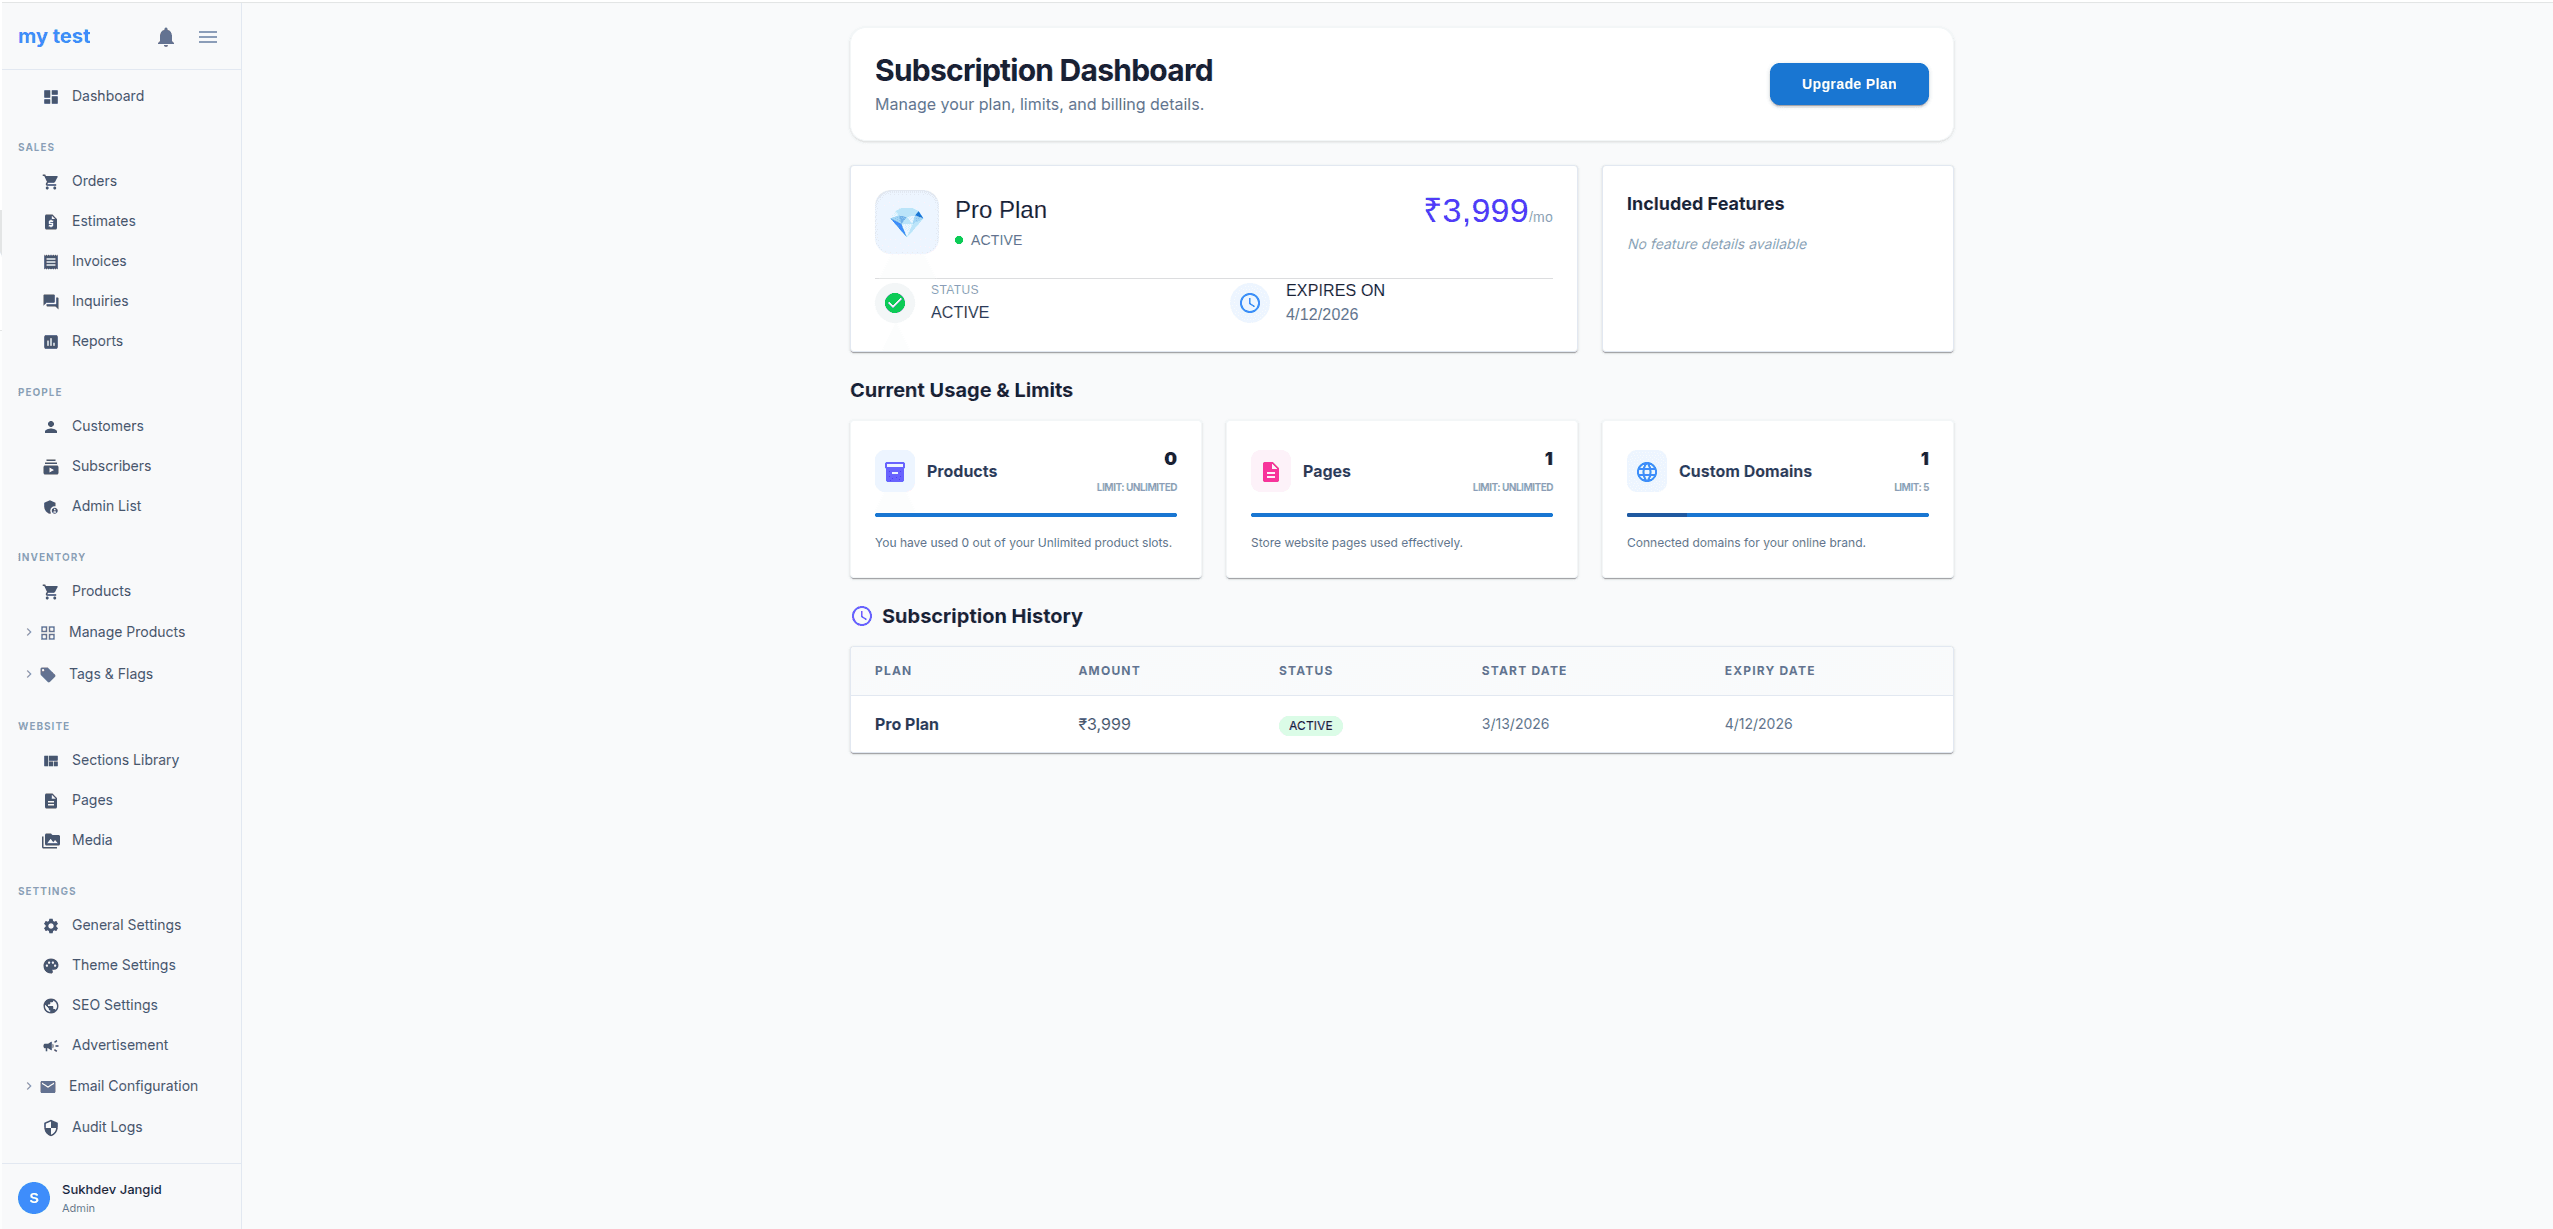Screen dimensions: 2553x1229
Task: Click the Upgrade Plan button
Action: (1848, 84)
